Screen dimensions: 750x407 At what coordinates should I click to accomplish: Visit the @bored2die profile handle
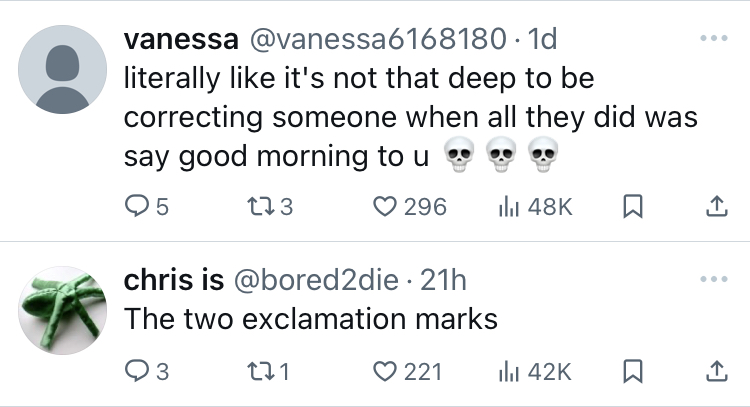316,280
